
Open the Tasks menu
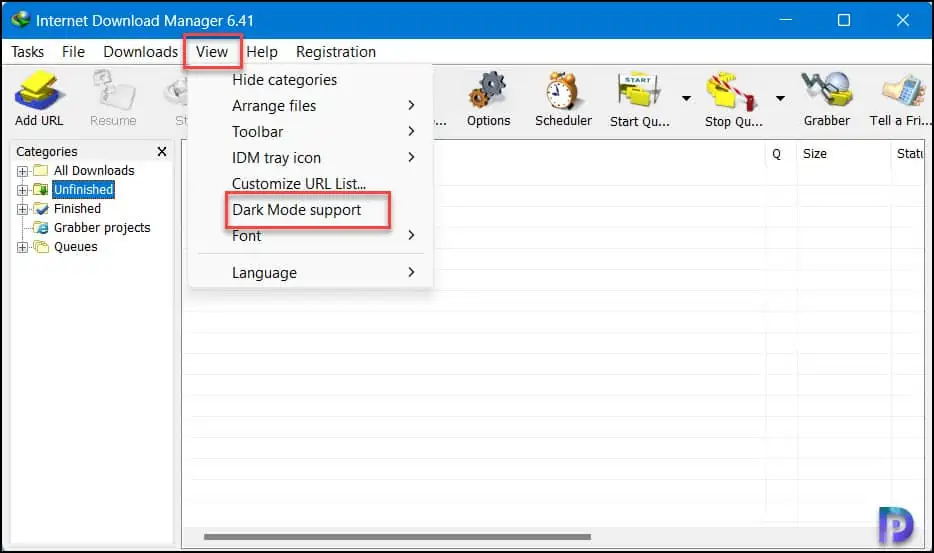pos(27,52)
